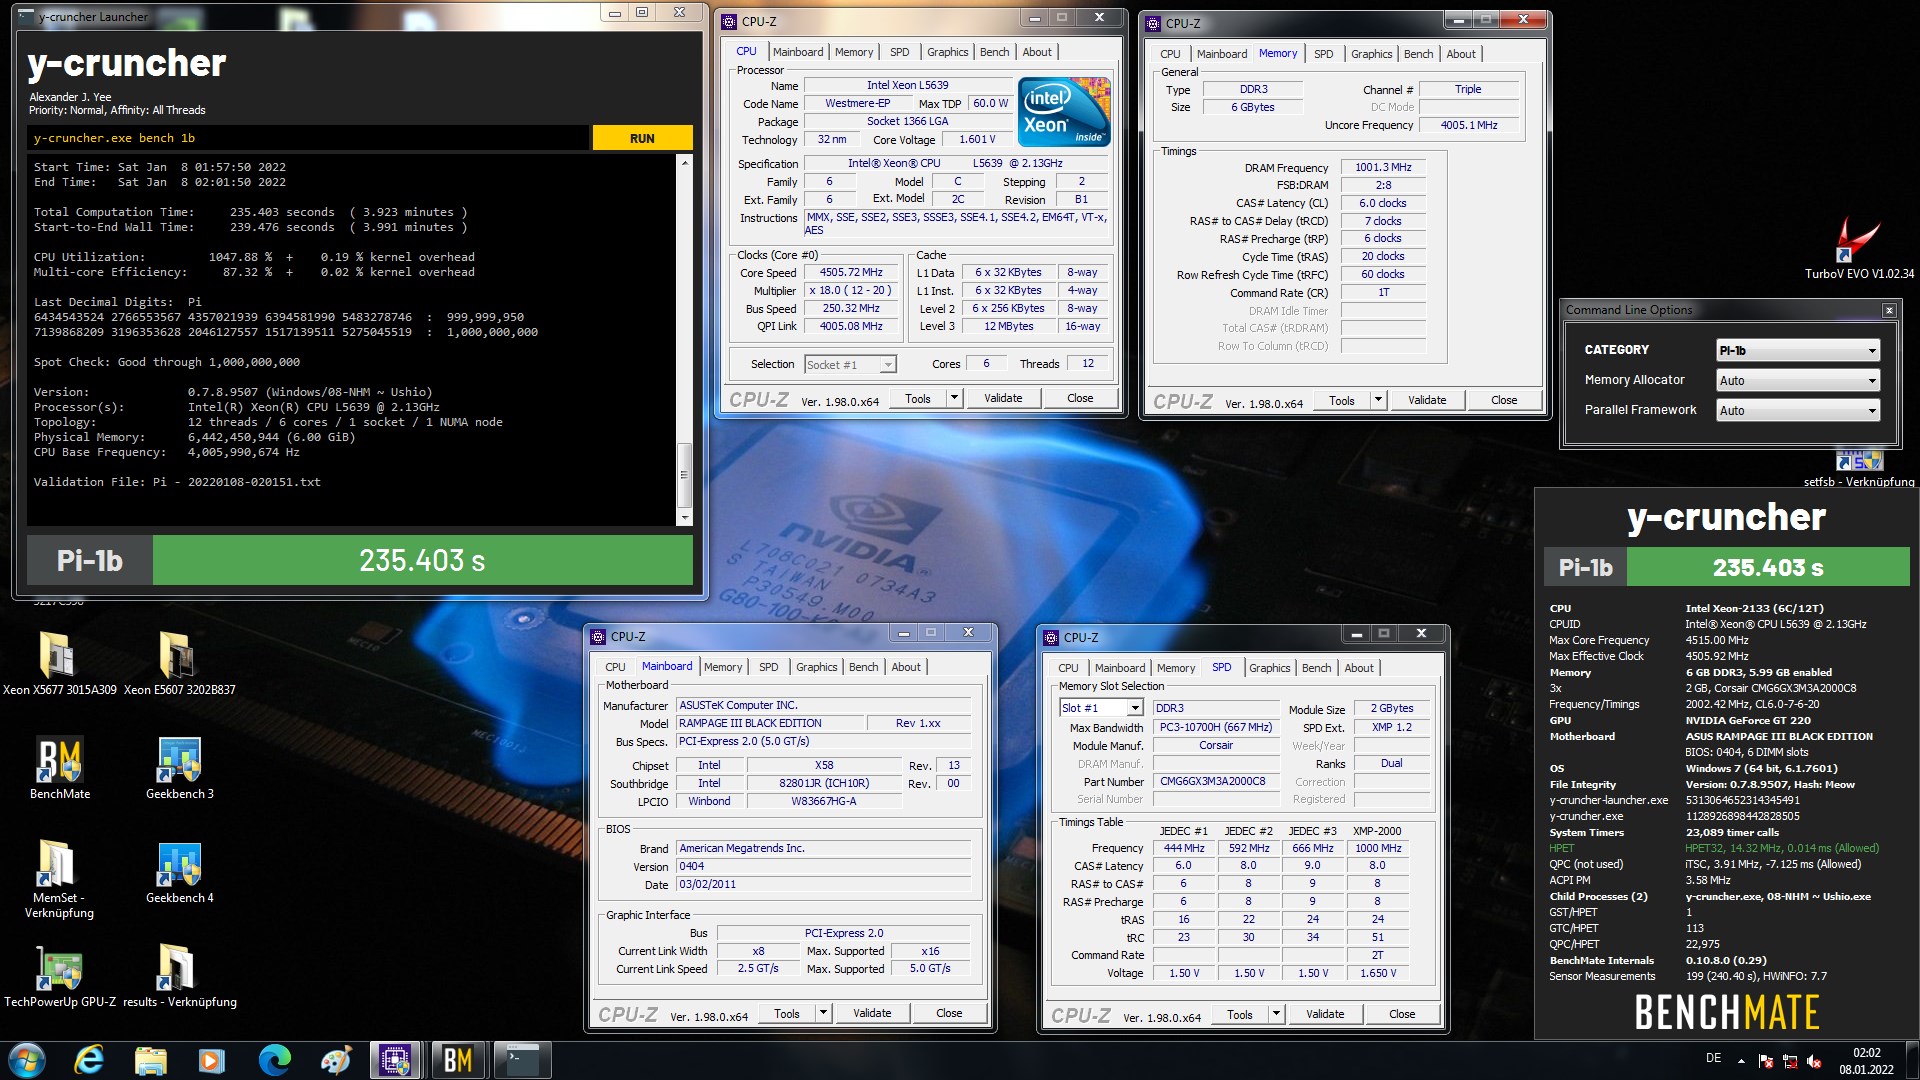
Task: Open MemSet shortcut on desktop
Action: tap(59, 878)
